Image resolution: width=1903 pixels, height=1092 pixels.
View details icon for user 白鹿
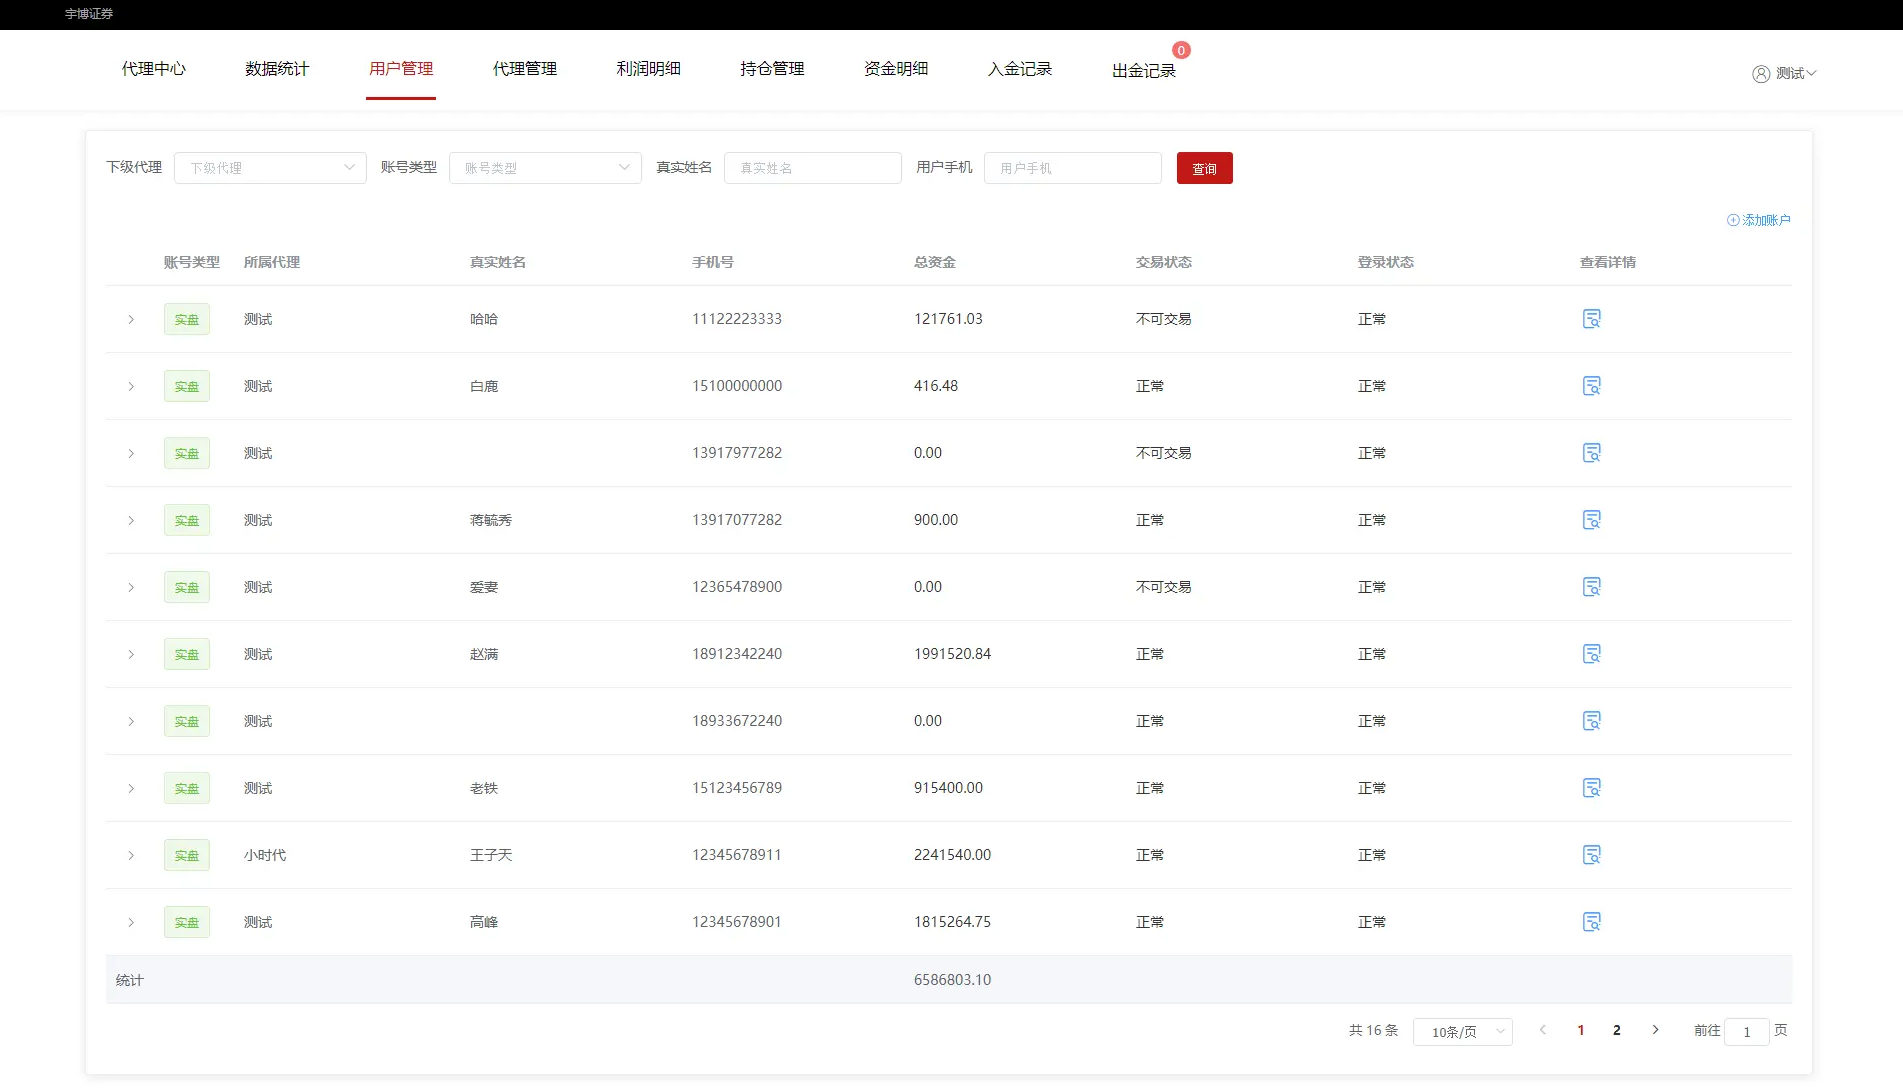coord(1591,386)
